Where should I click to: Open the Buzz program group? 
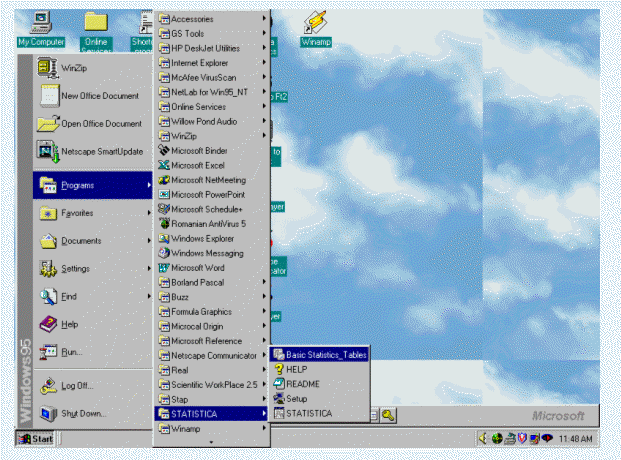click(x=212, y=297)
